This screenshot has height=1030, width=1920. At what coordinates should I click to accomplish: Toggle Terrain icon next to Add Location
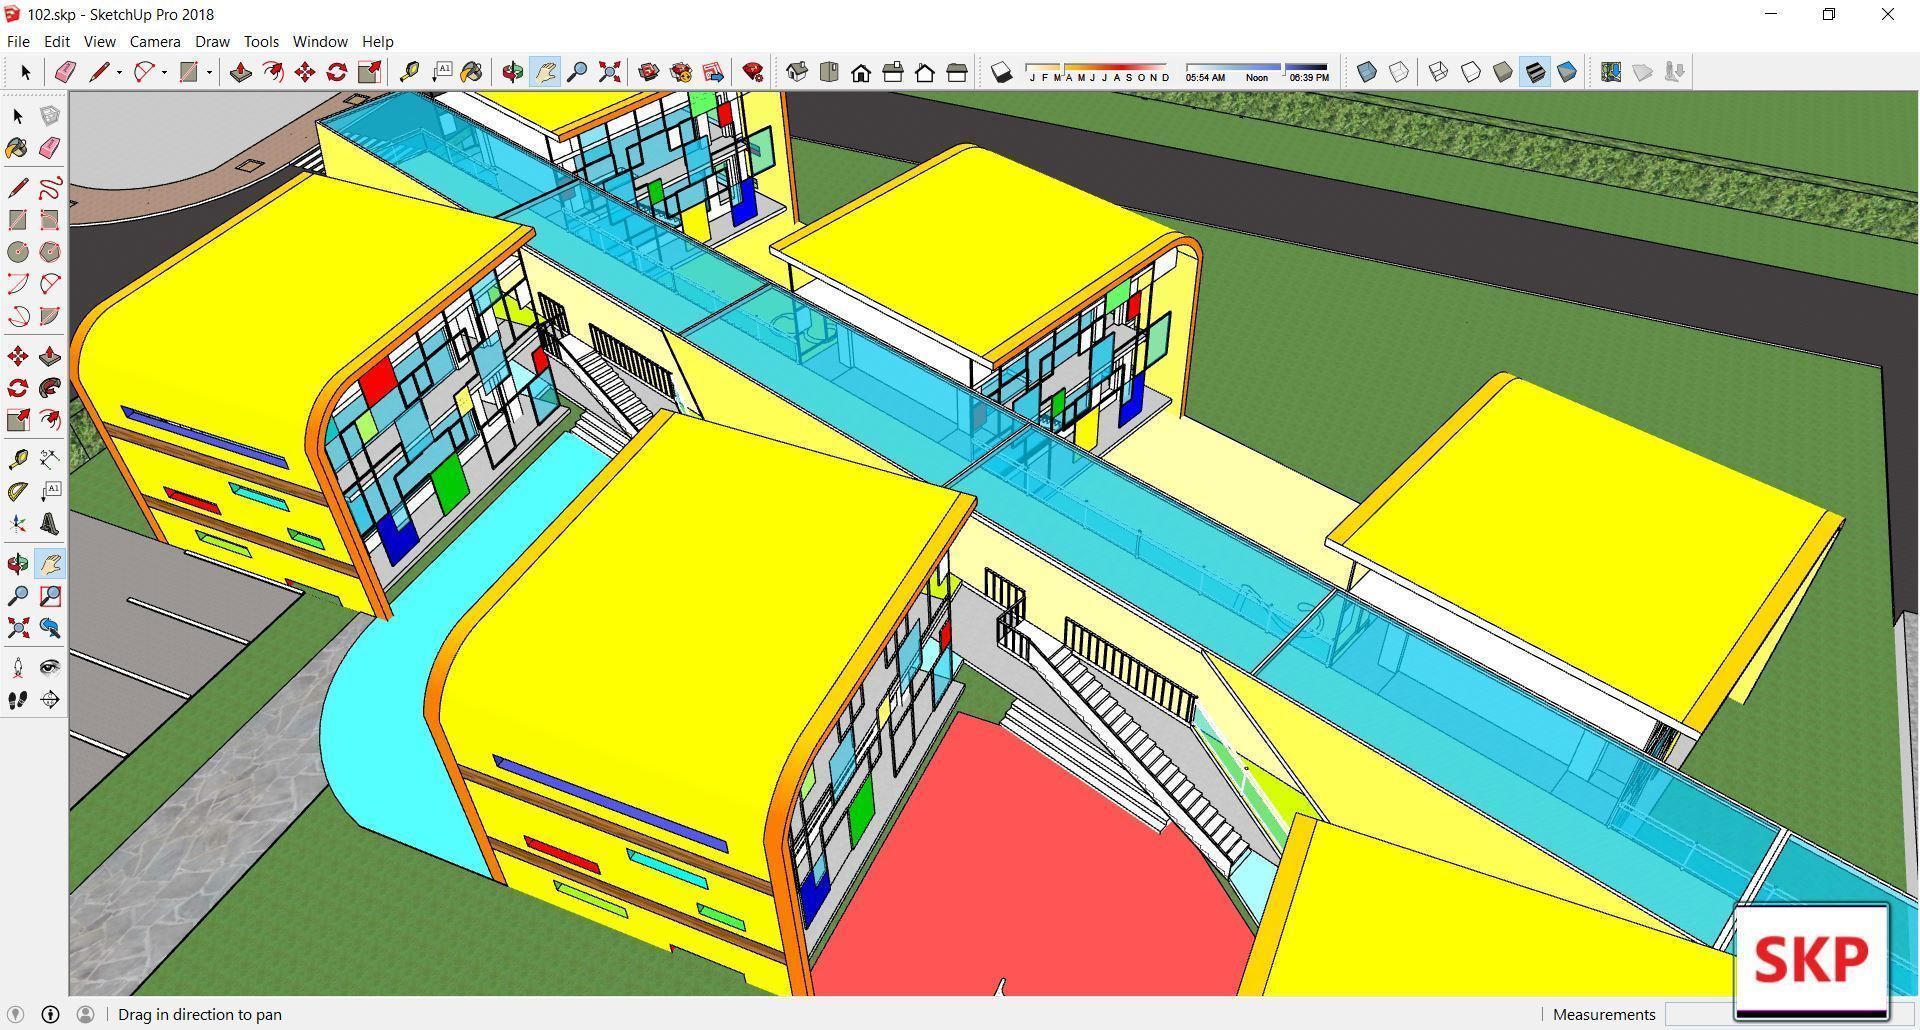(1643, 72)
